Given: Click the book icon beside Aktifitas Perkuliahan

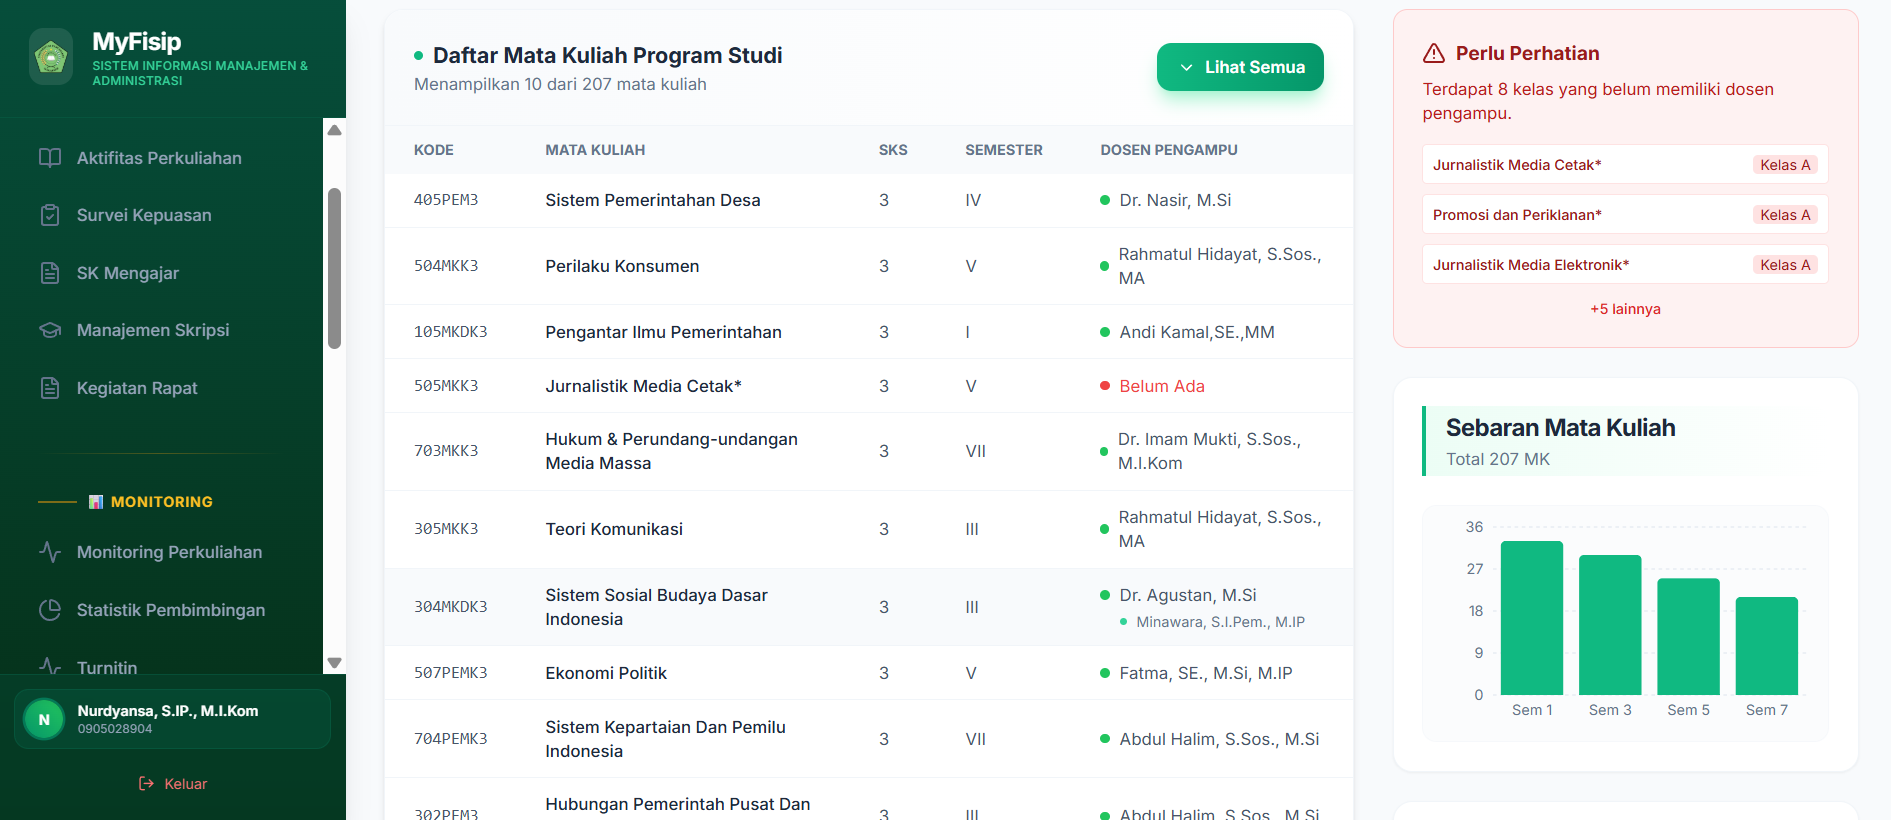Looking at the screenshot, I should click(50, 158).
